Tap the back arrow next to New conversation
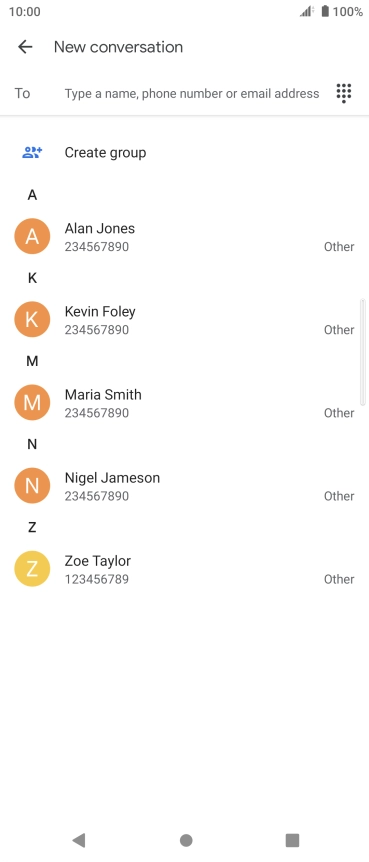The width and height of the screenshot is (369, 862). click(x=25, y=47)
